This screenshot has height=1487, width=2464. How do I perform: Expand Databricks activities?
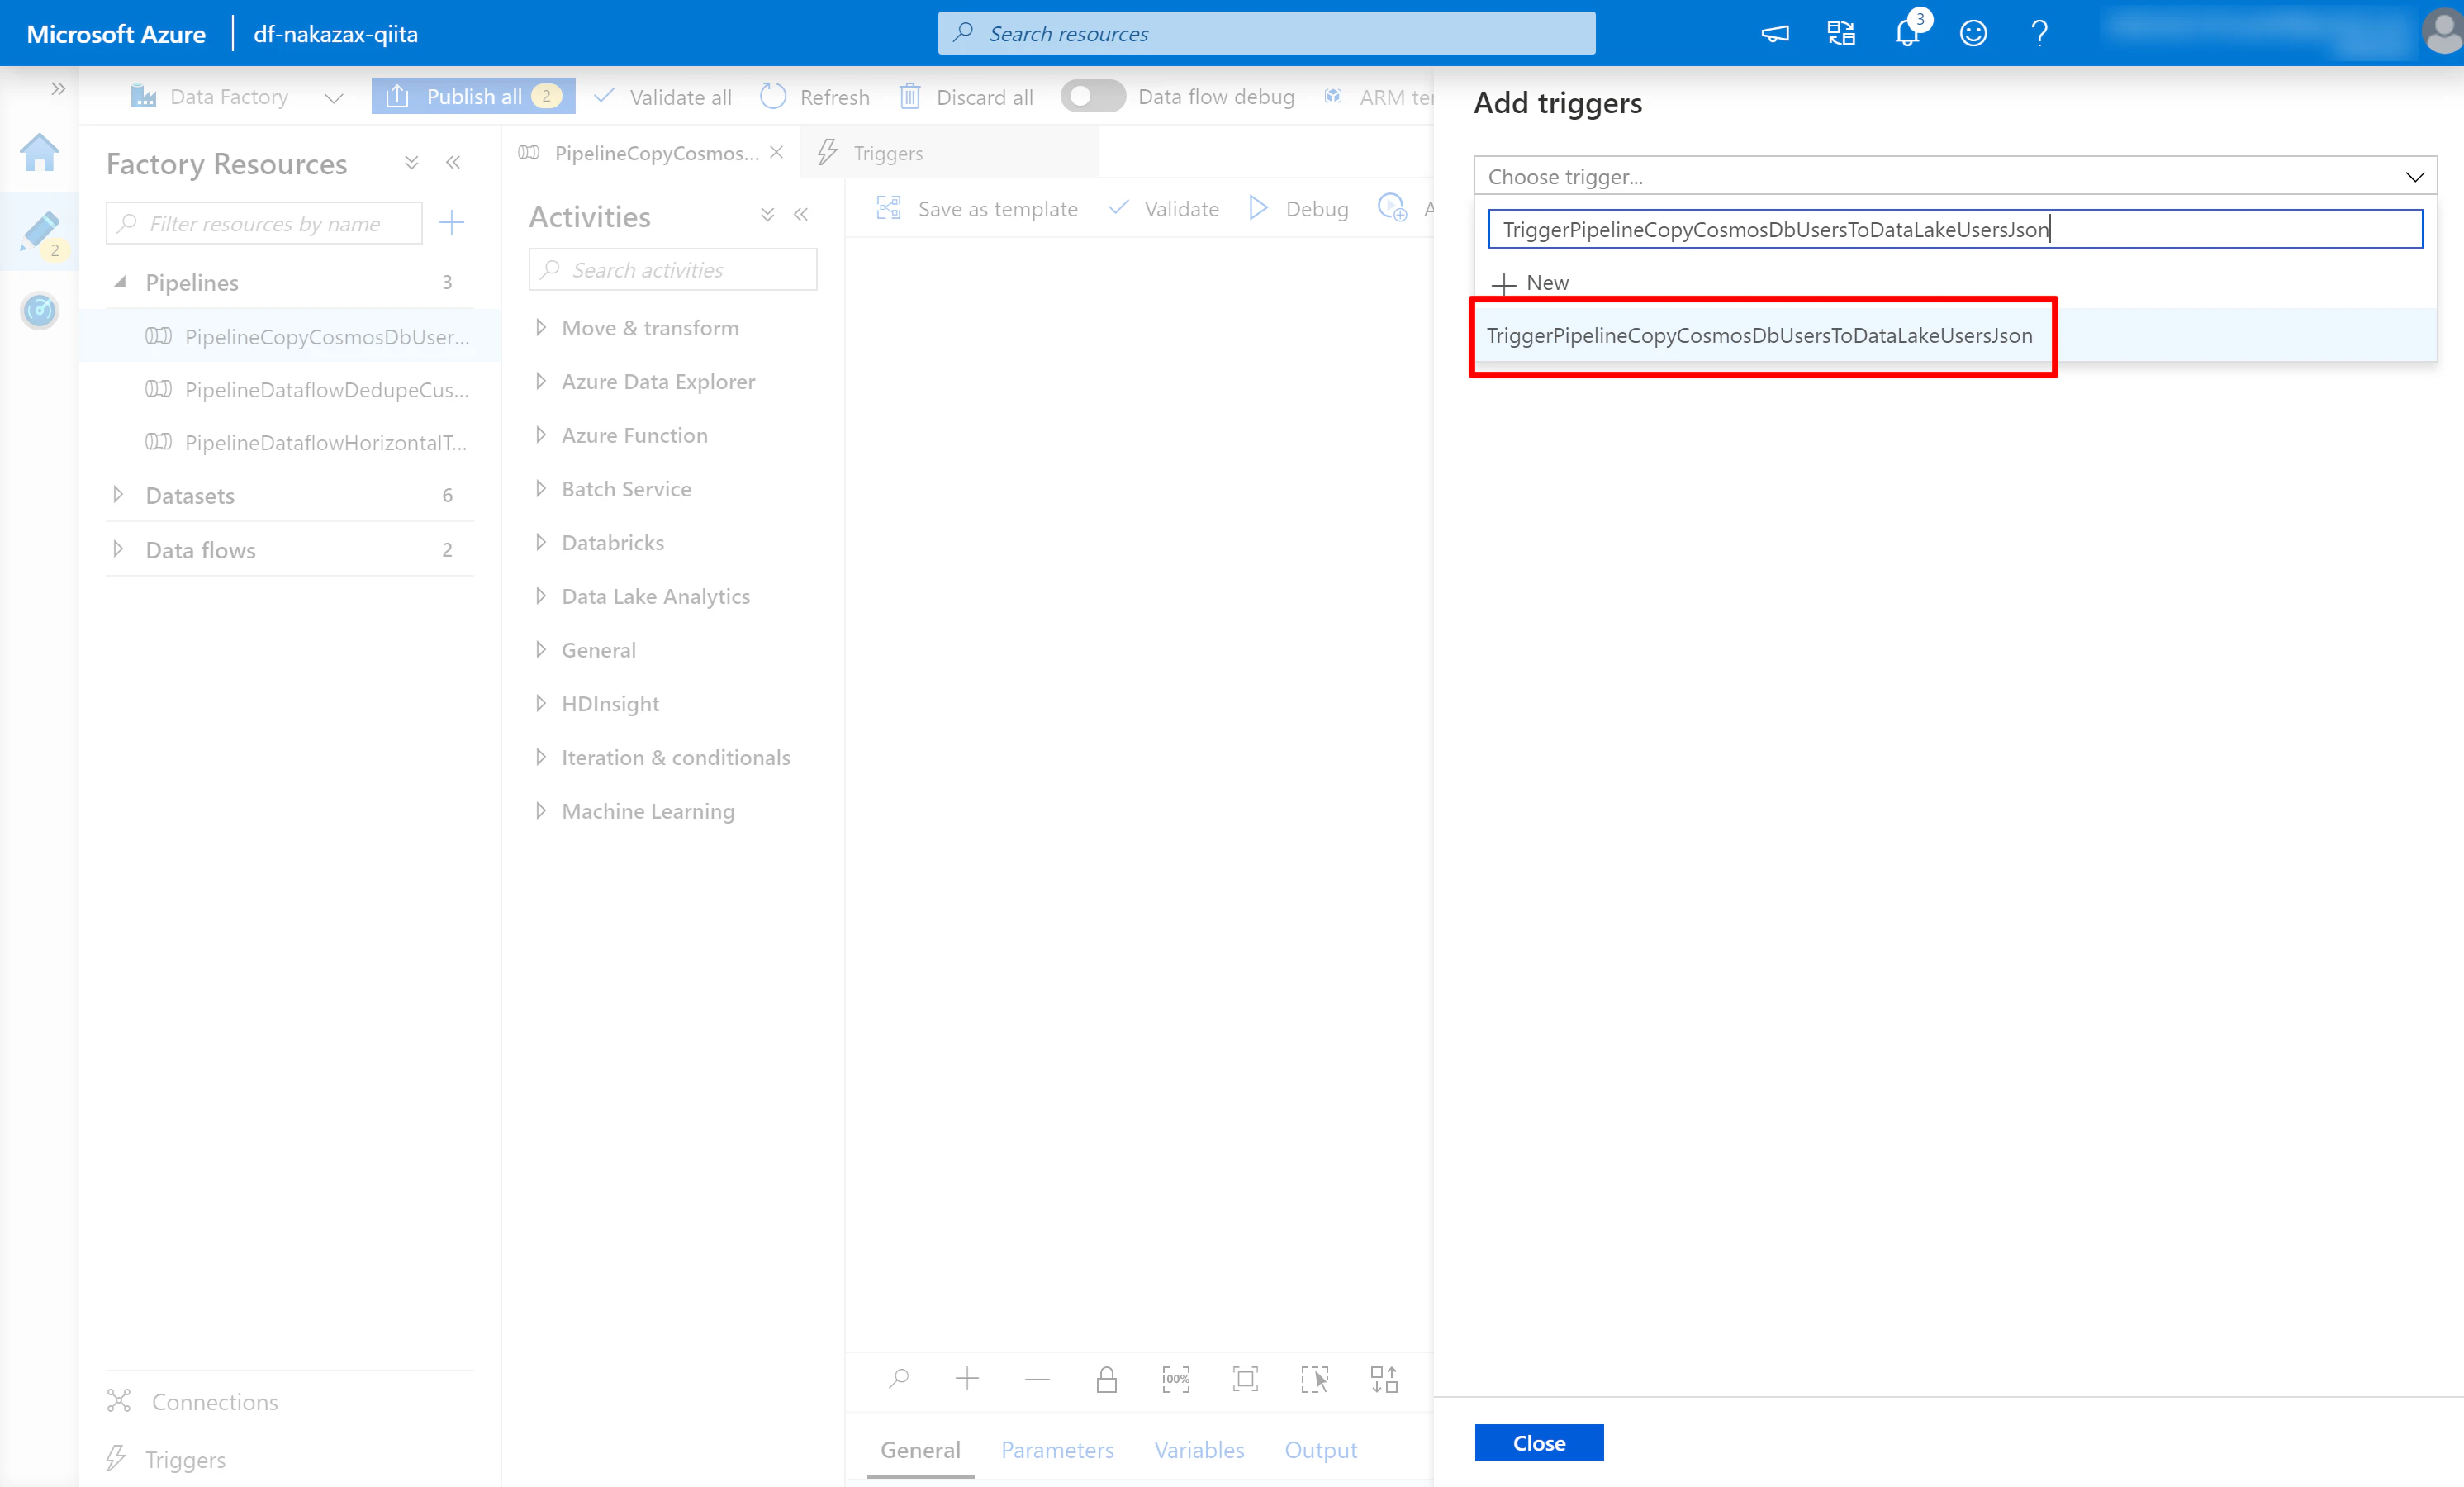coord(540,543)
